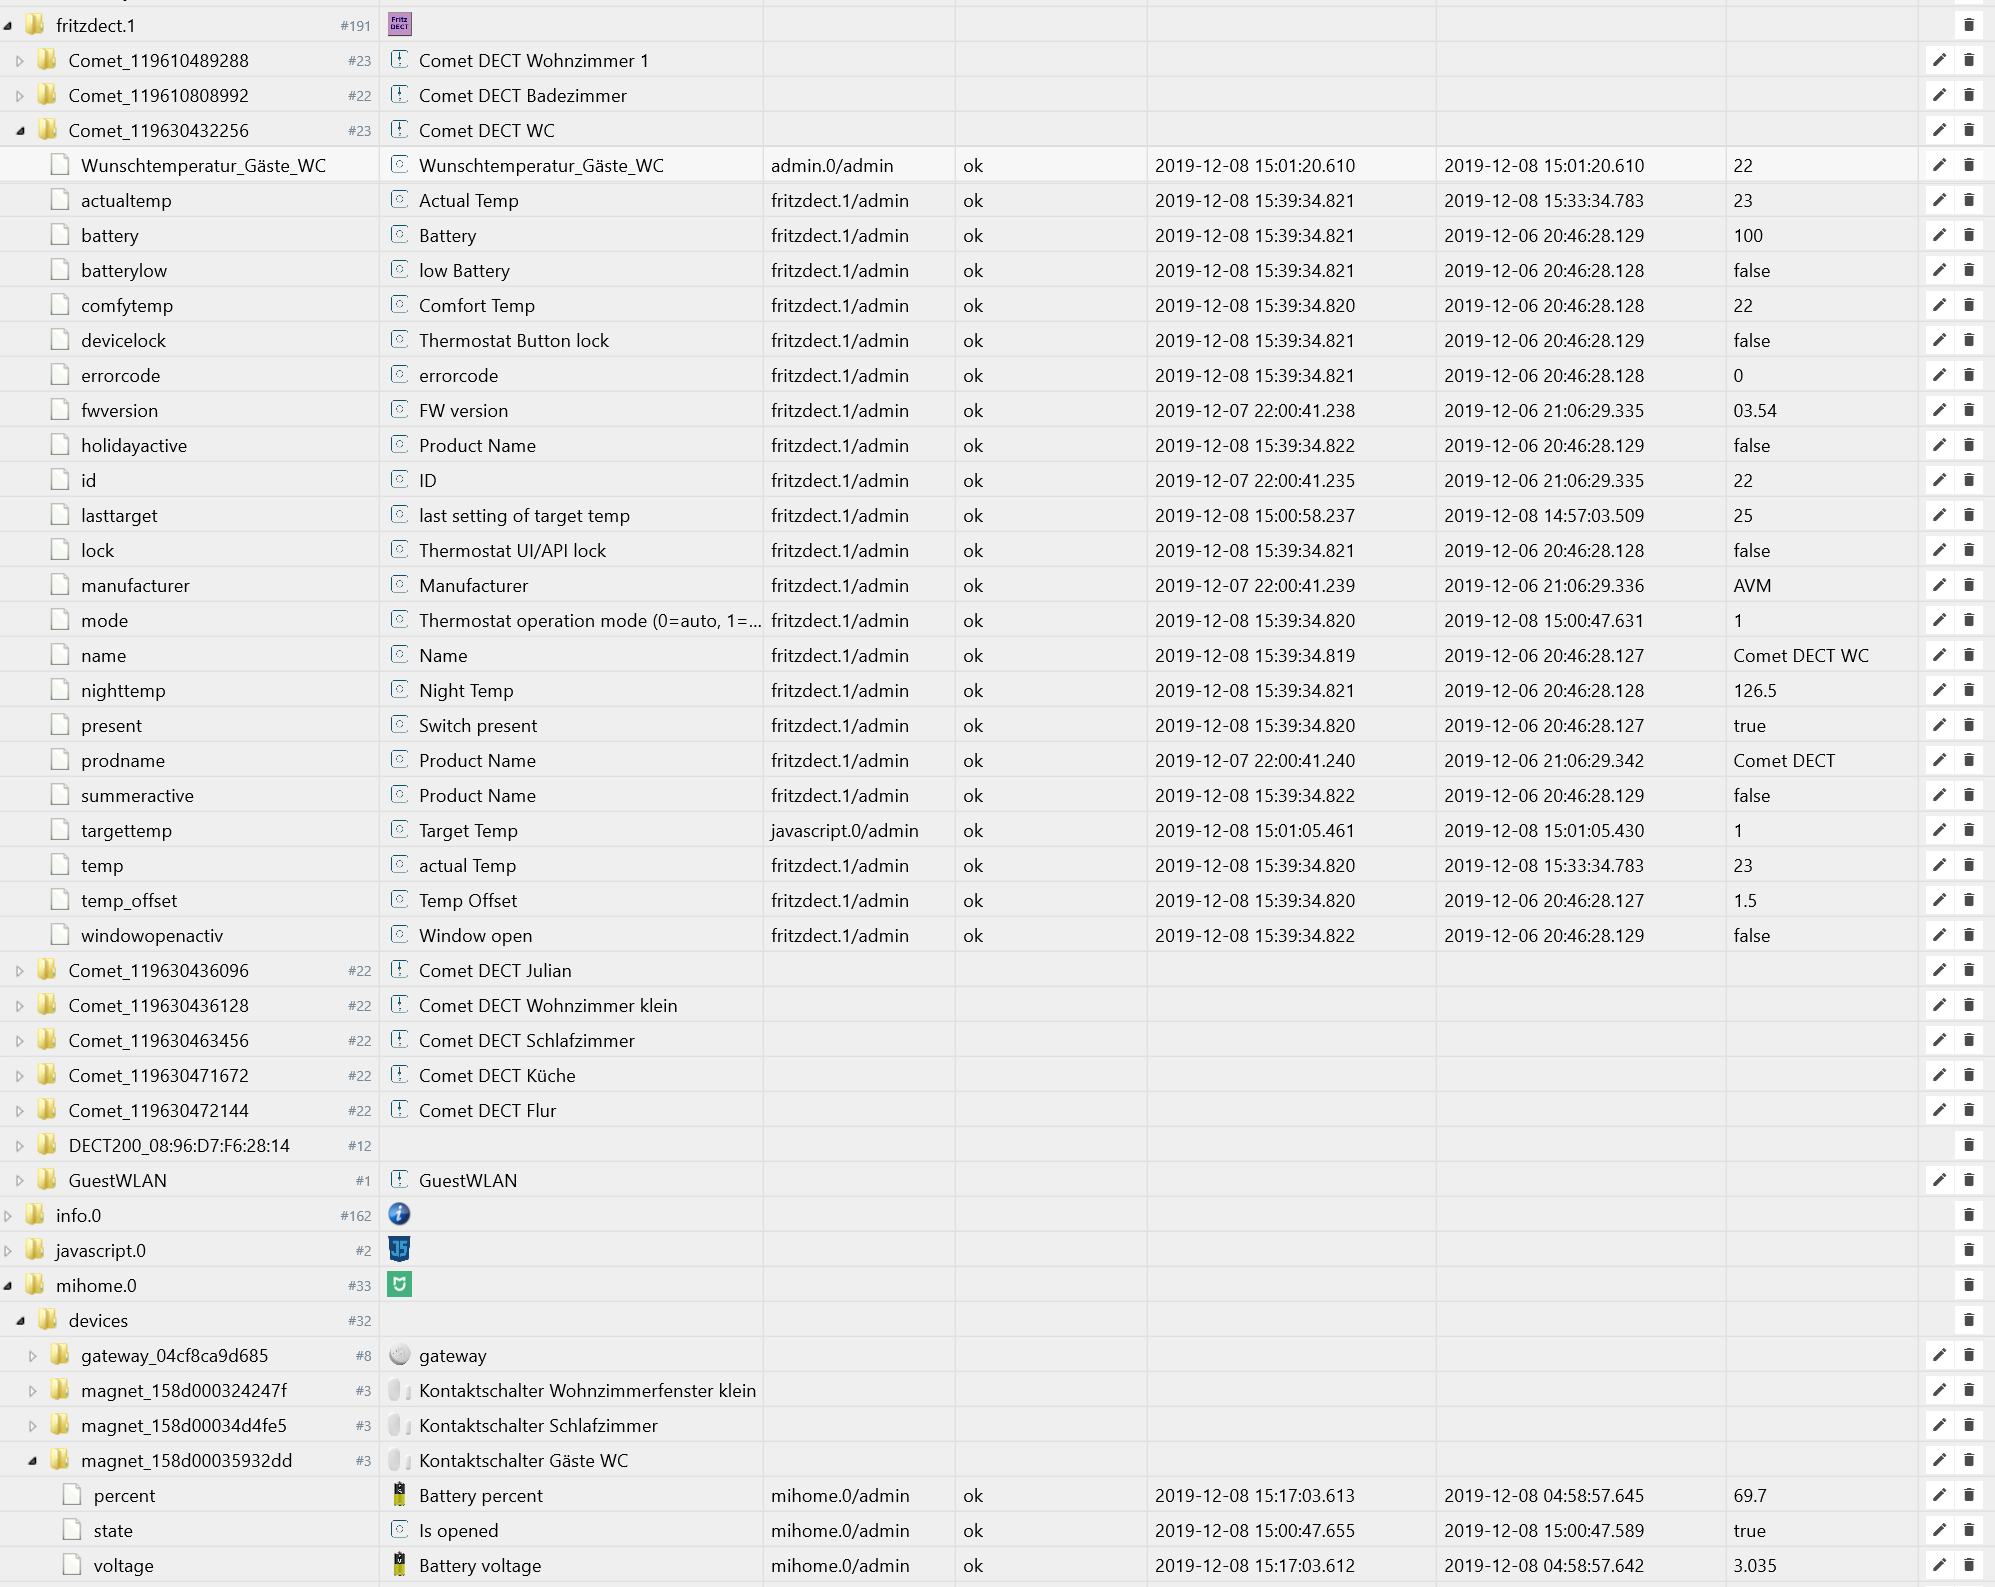
Task: Collapse the mihome.0 devices folder
Action: (x=20, y=1321)
